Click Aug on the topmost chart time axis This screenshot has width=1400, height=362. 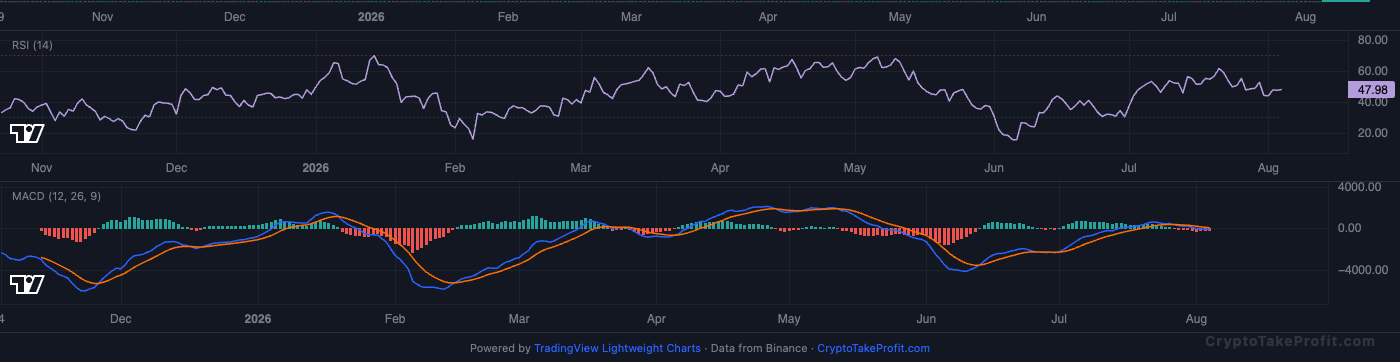pyautogui.click(x=1305, y=17)
